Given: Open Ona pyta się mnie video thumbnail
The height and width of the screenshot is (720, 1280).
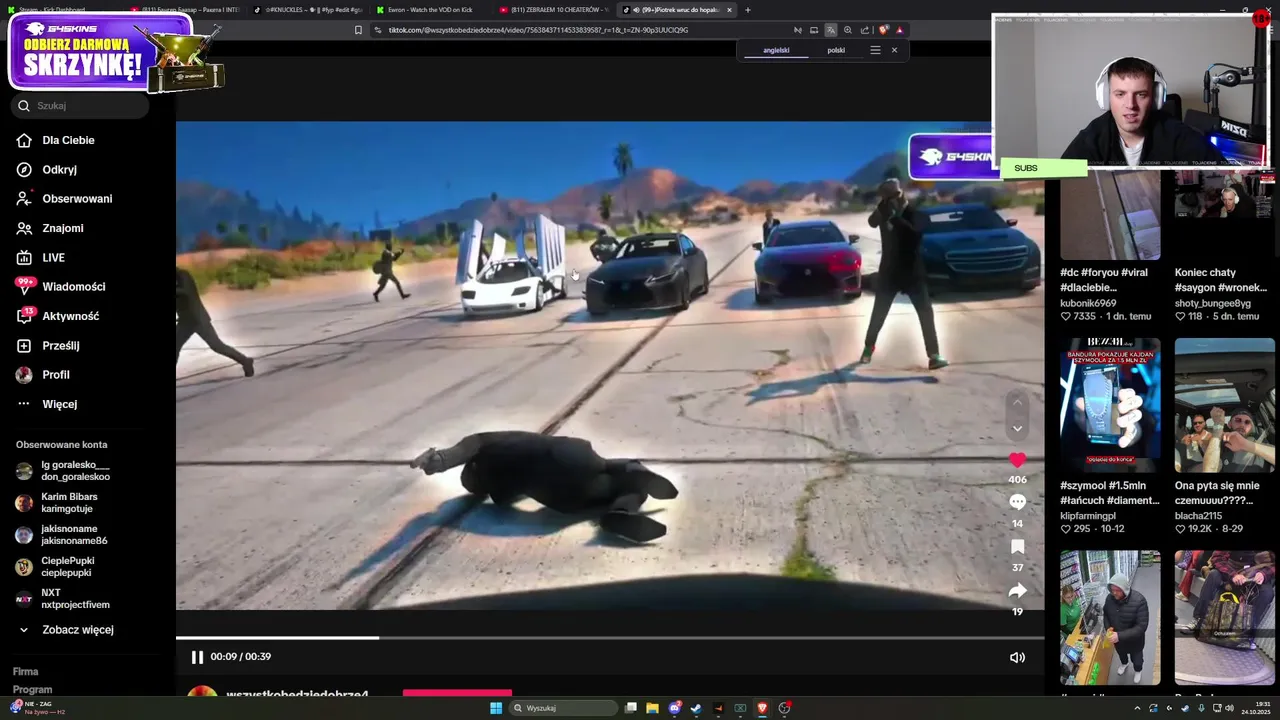Looking at the screenshot, I should [1224, 405].
